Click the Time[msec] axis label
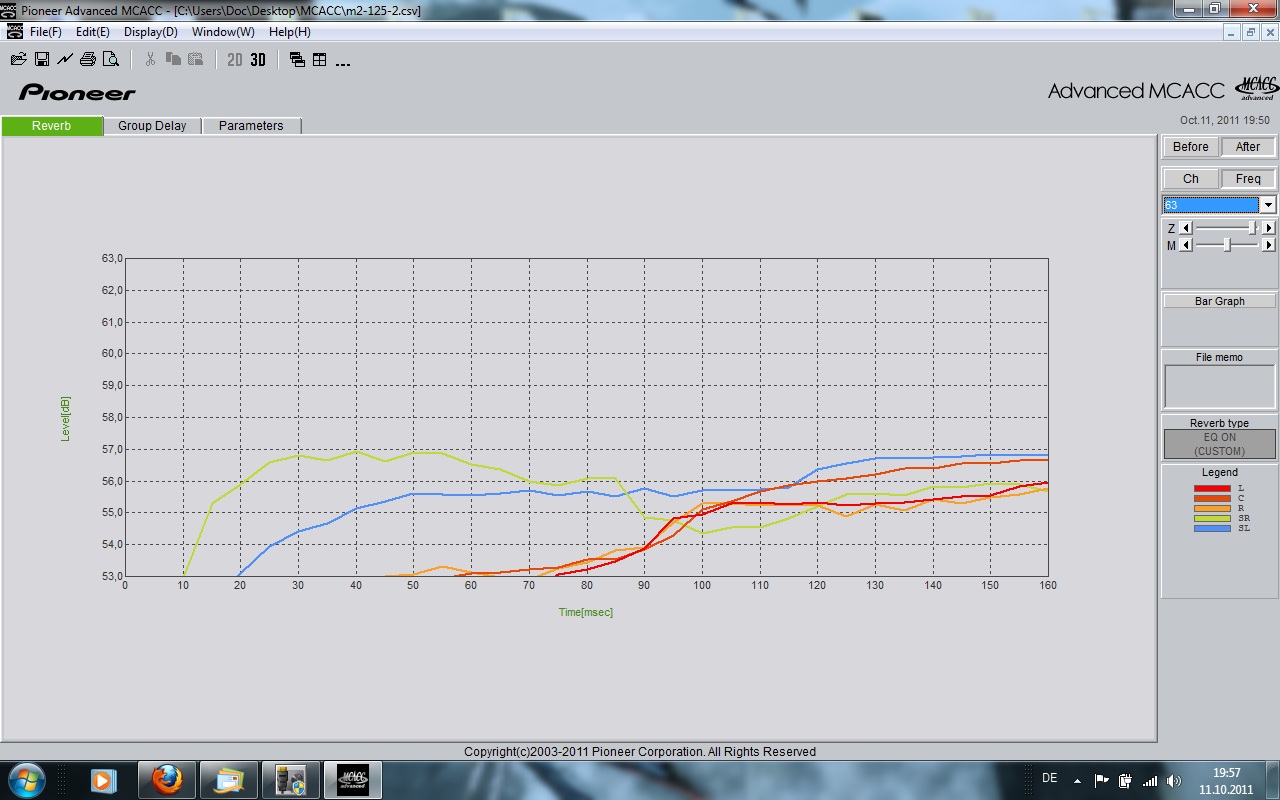Viewport: 1280px width, 800px height. (x=586, y=612)
